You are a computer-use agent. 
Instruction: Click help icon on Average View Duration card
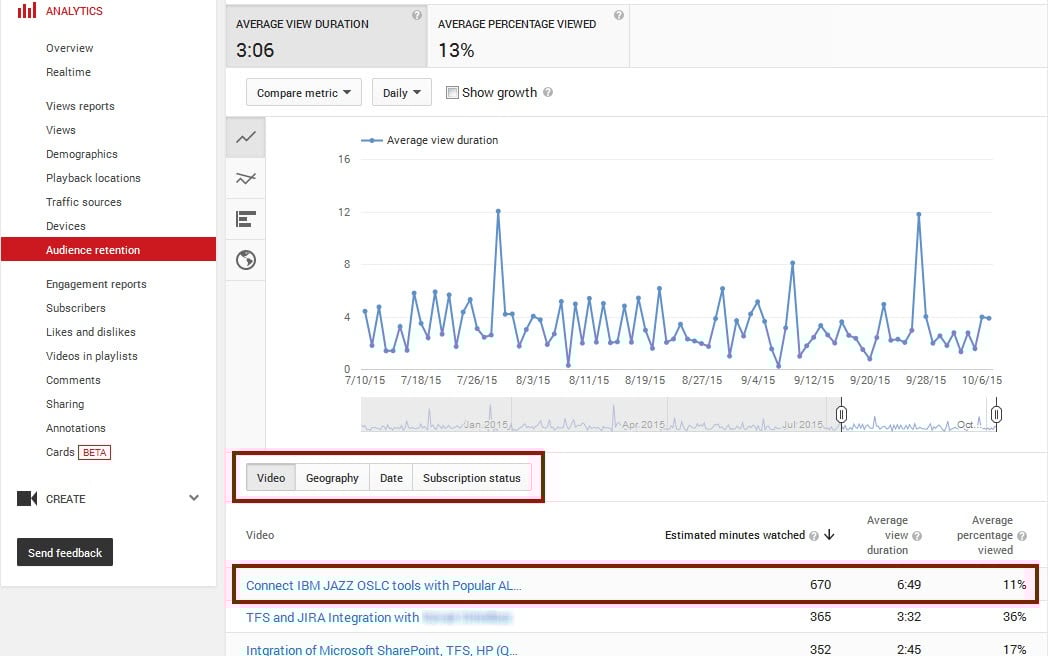[x=417, y=15]
